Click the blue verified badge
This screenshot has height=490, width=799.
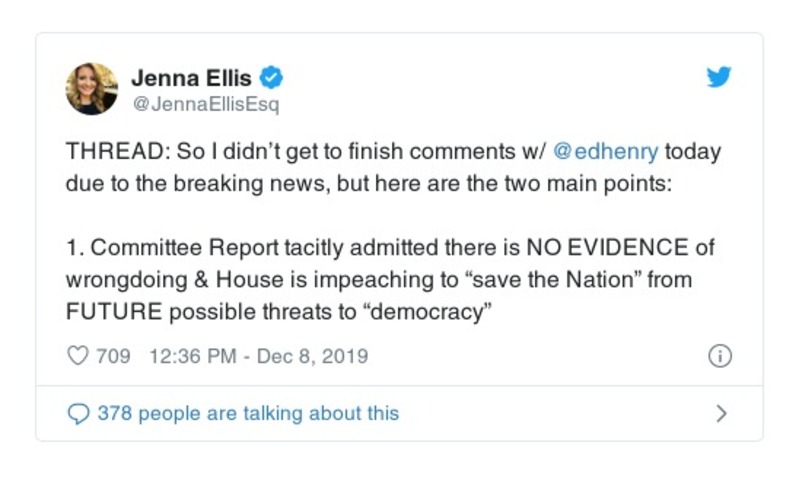tap(271, 77)
